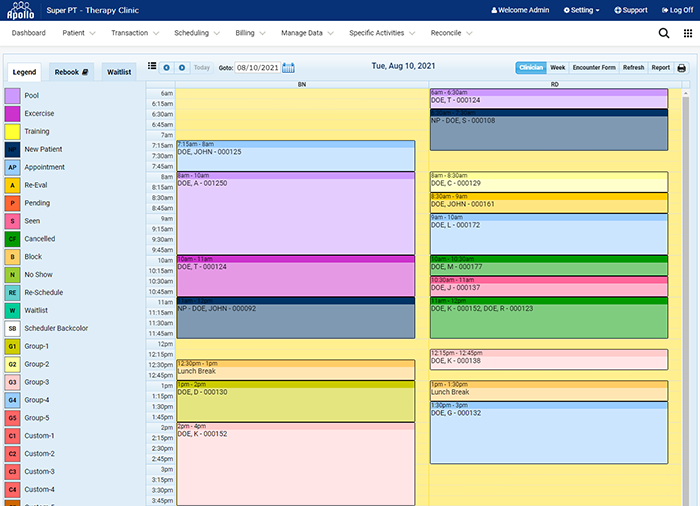Click the Encounter Form button

pyautogui.click(x=593, y=68)
